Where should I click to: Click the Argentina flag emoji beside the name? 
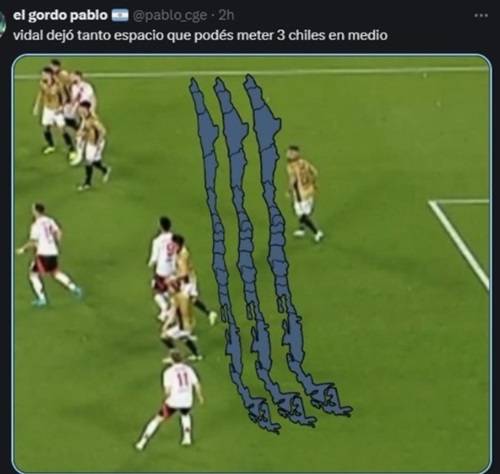tap(120, 15)
